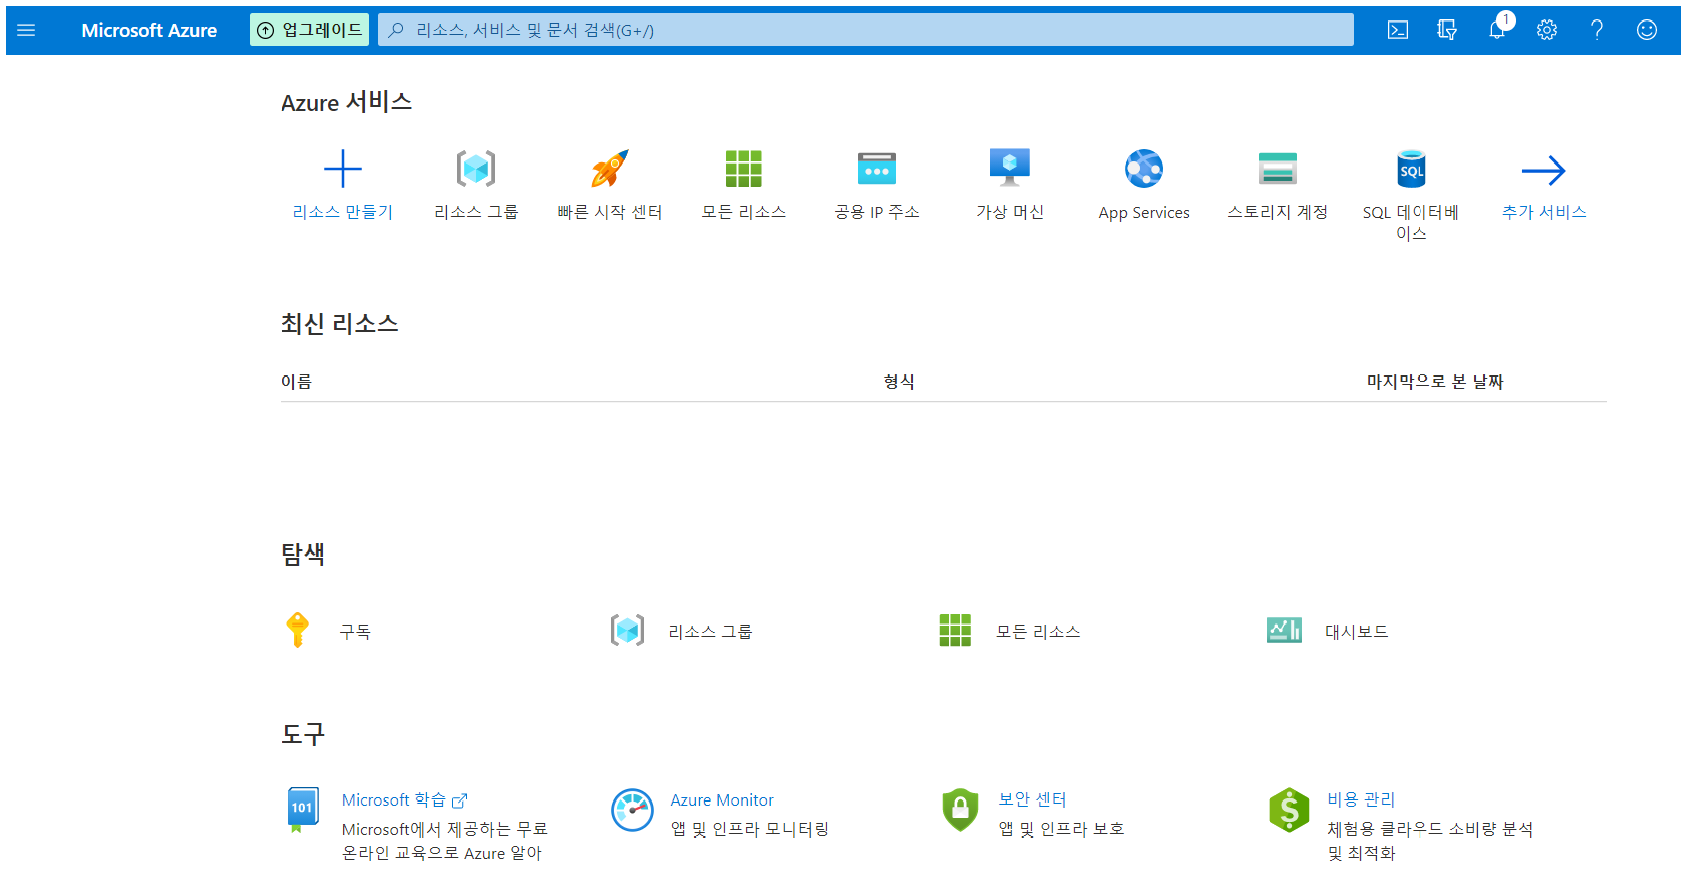Open 가상 머신 monitor icon

coord(1010,167)
